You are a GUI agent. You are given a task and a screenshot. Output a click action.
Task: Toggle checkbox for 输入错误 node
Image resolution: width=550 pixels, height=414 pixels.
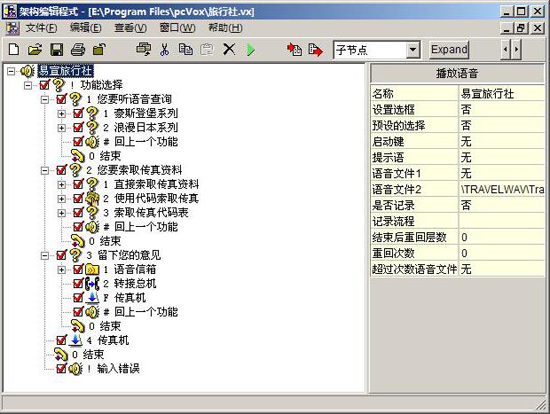pos(61,368)
